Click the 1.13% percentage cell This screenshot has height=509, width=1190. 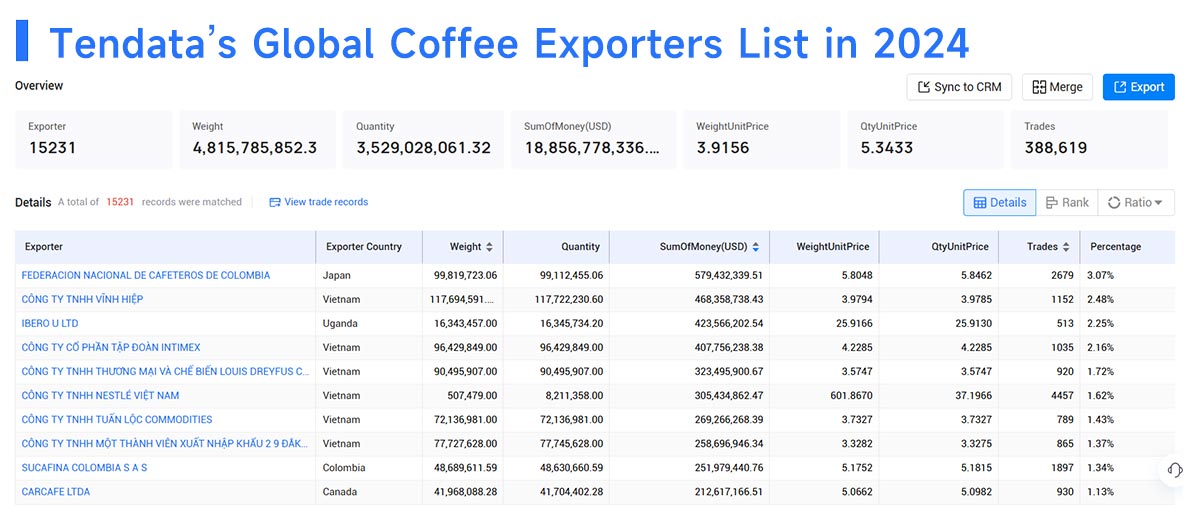(1100, 492)
